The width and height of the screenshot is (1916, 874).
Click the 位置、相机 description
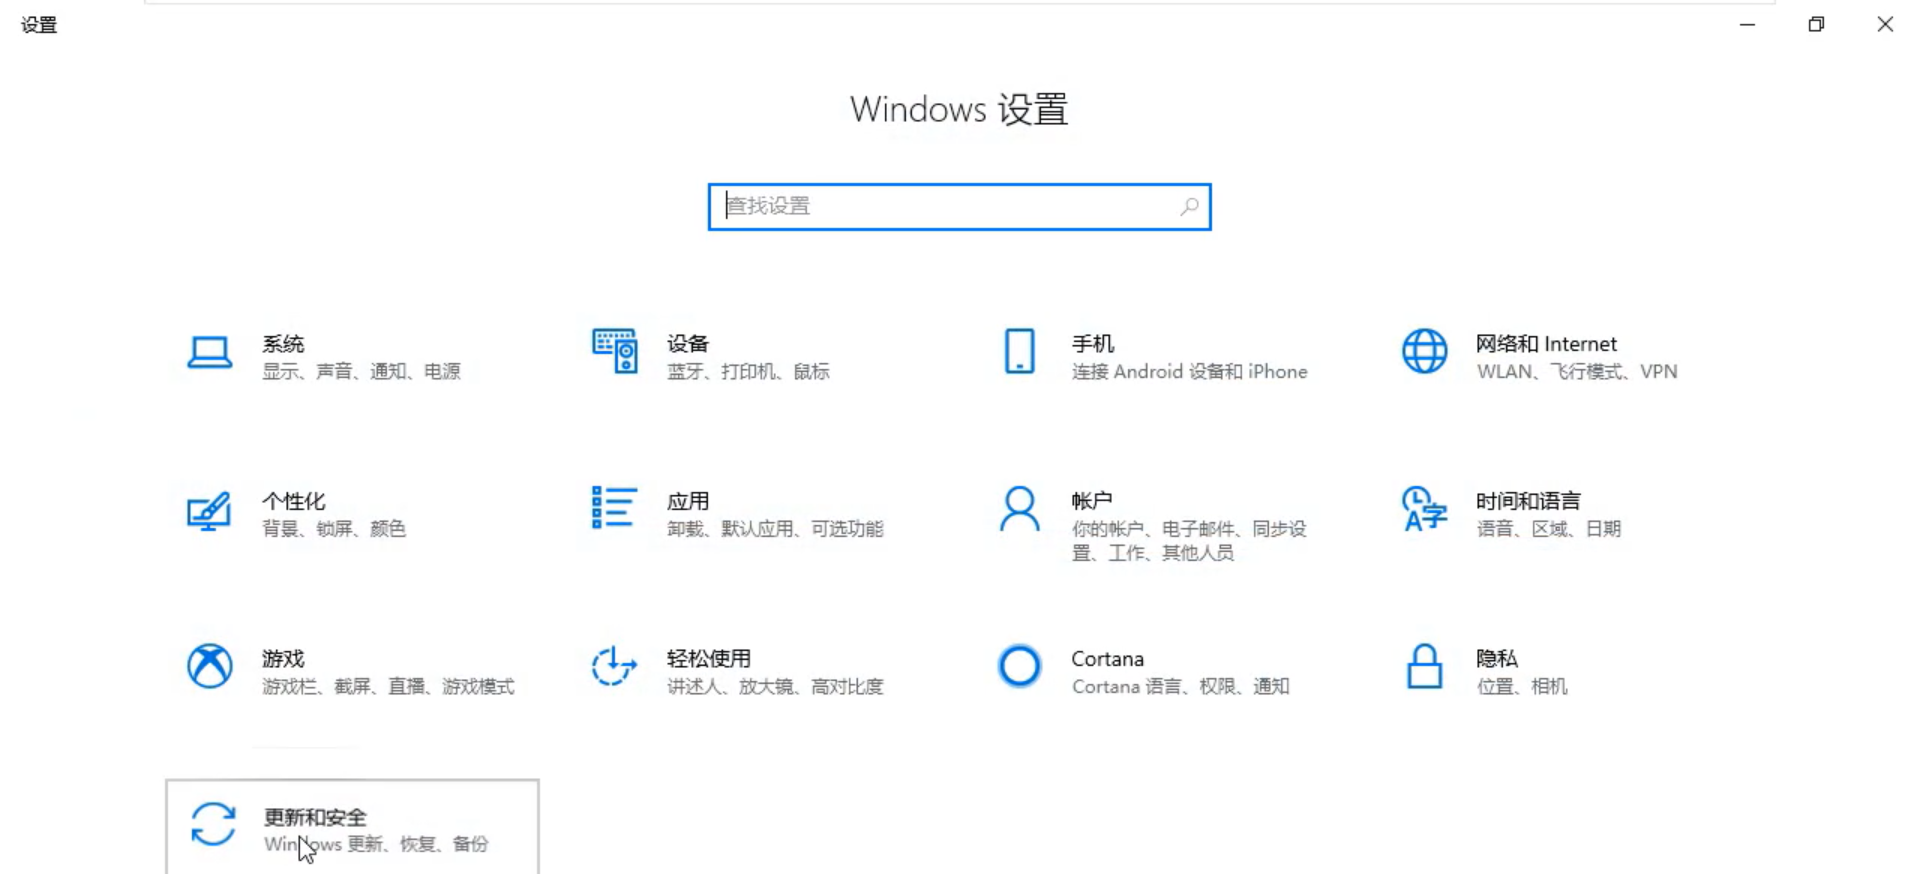1521,687
